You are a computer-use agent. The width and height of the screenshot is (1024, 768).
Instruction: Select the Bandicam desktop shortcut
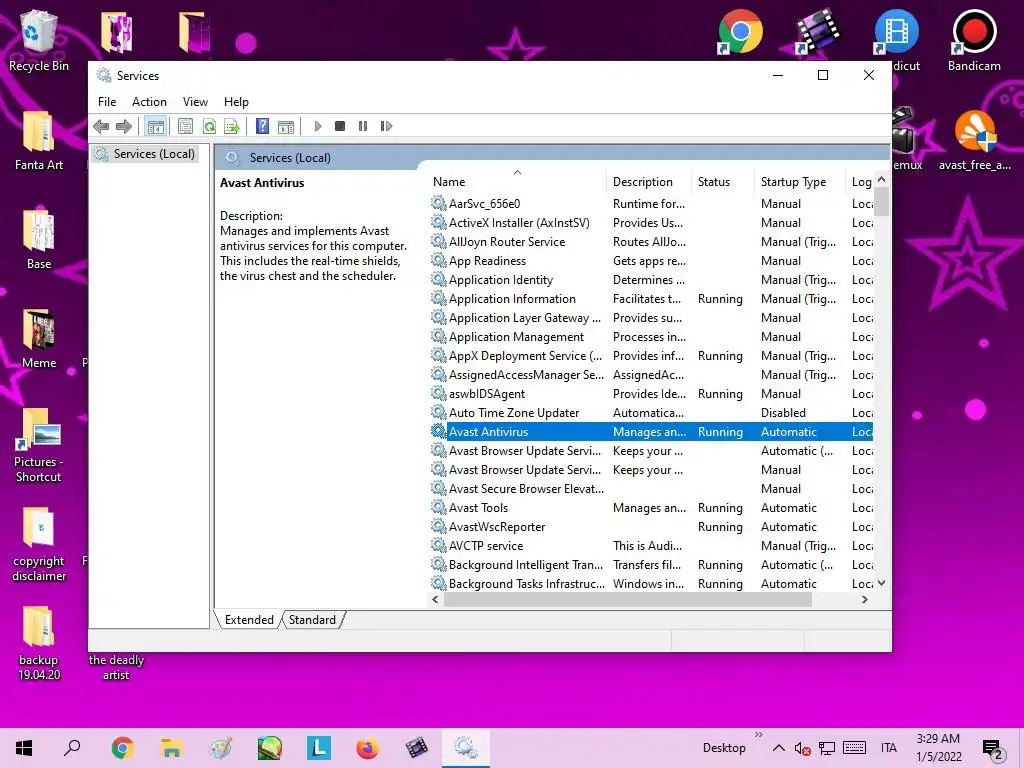pyautogui.click(x=974, y=40)
